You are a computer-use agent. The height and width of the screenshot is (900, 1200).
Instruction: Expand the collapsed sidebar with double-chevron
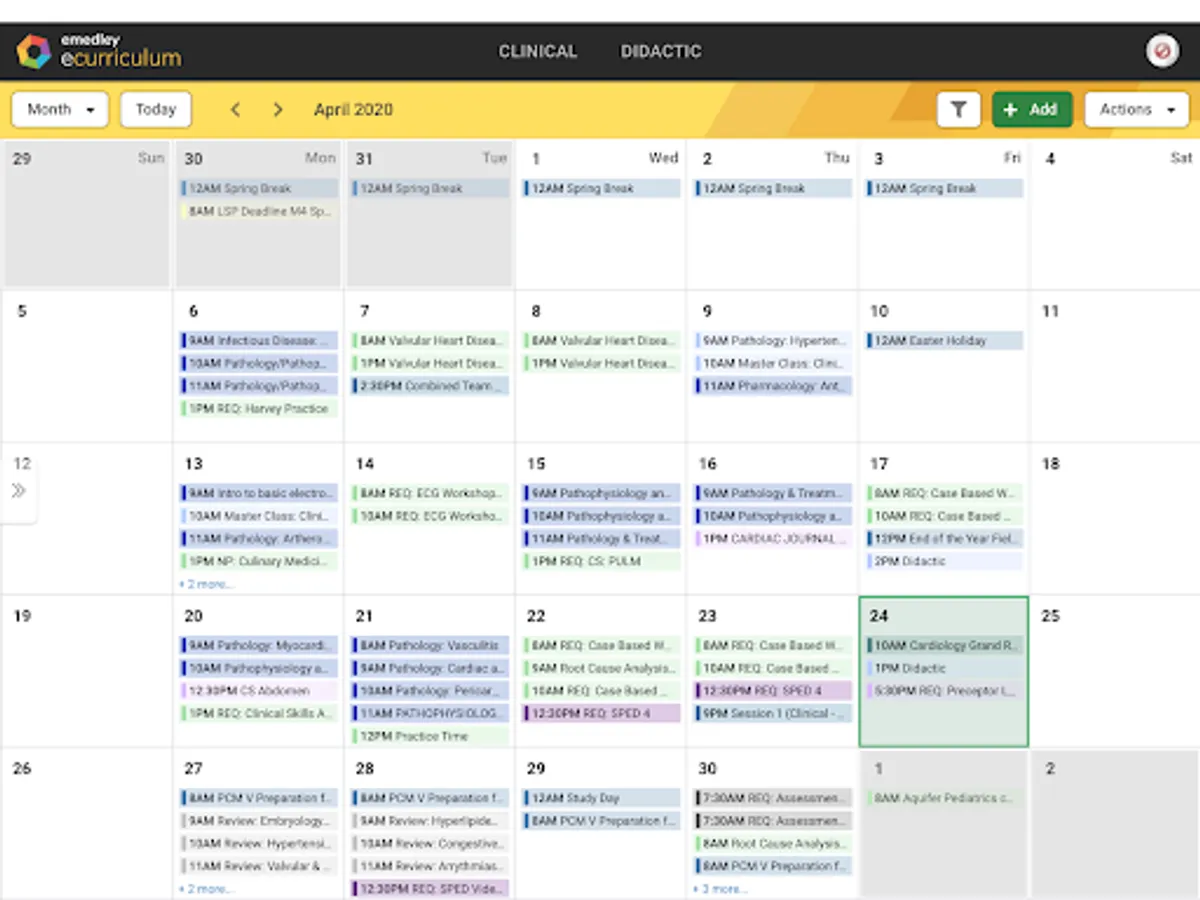pos(20,490)
